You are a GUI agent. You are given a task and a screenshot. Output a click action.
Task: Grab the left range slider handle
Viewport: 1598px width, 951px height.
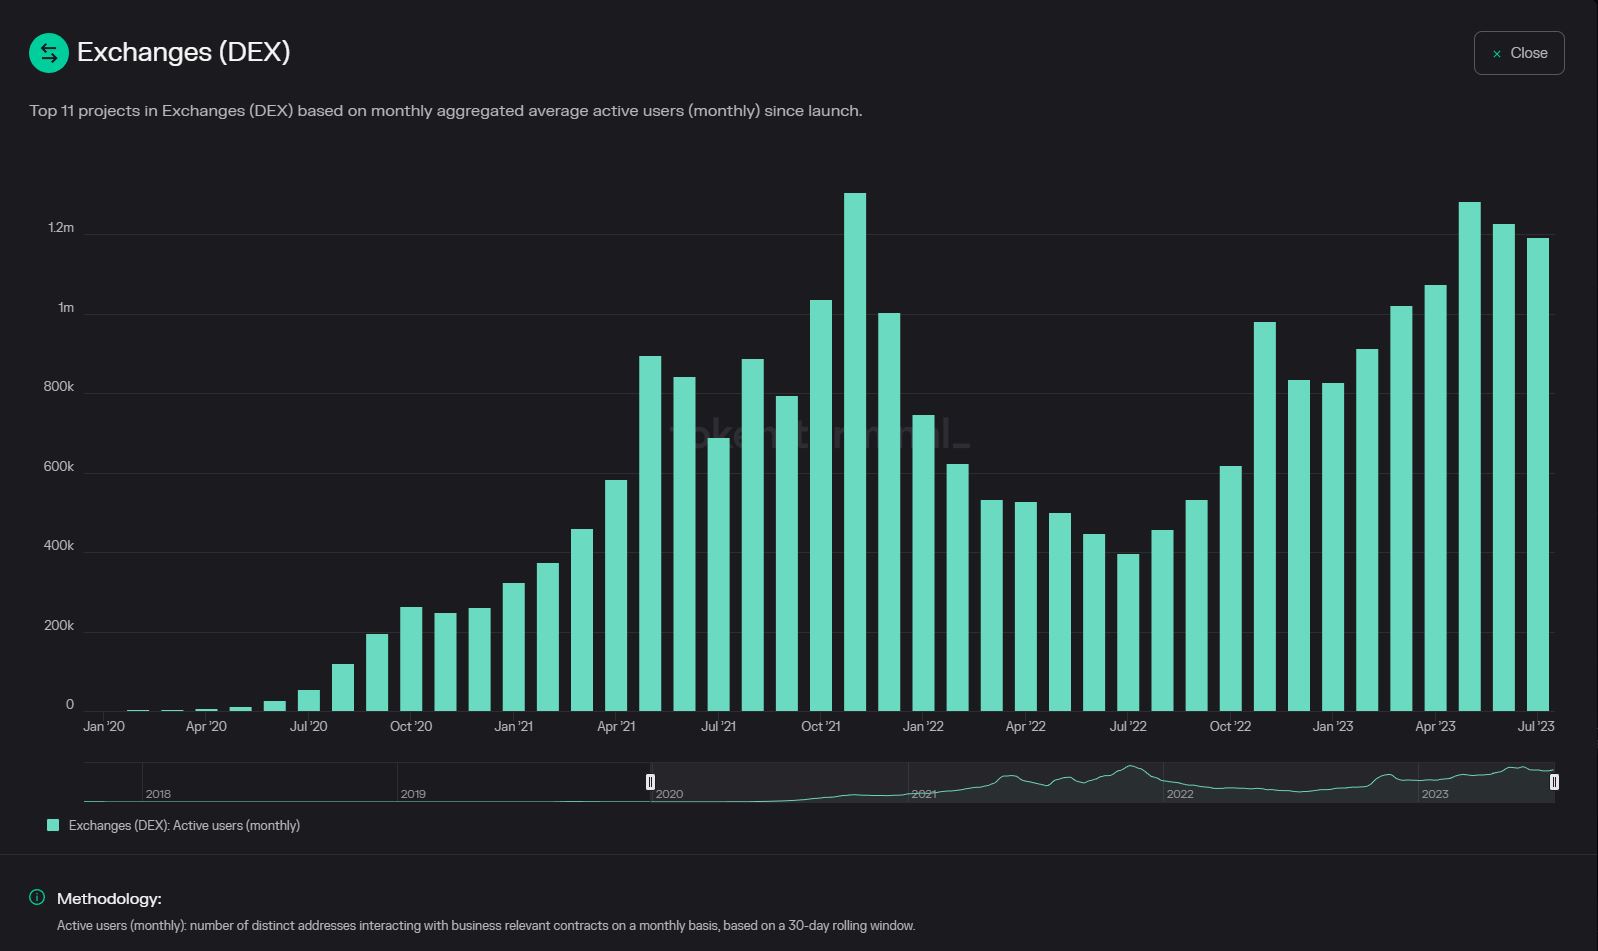coord(650,782)
